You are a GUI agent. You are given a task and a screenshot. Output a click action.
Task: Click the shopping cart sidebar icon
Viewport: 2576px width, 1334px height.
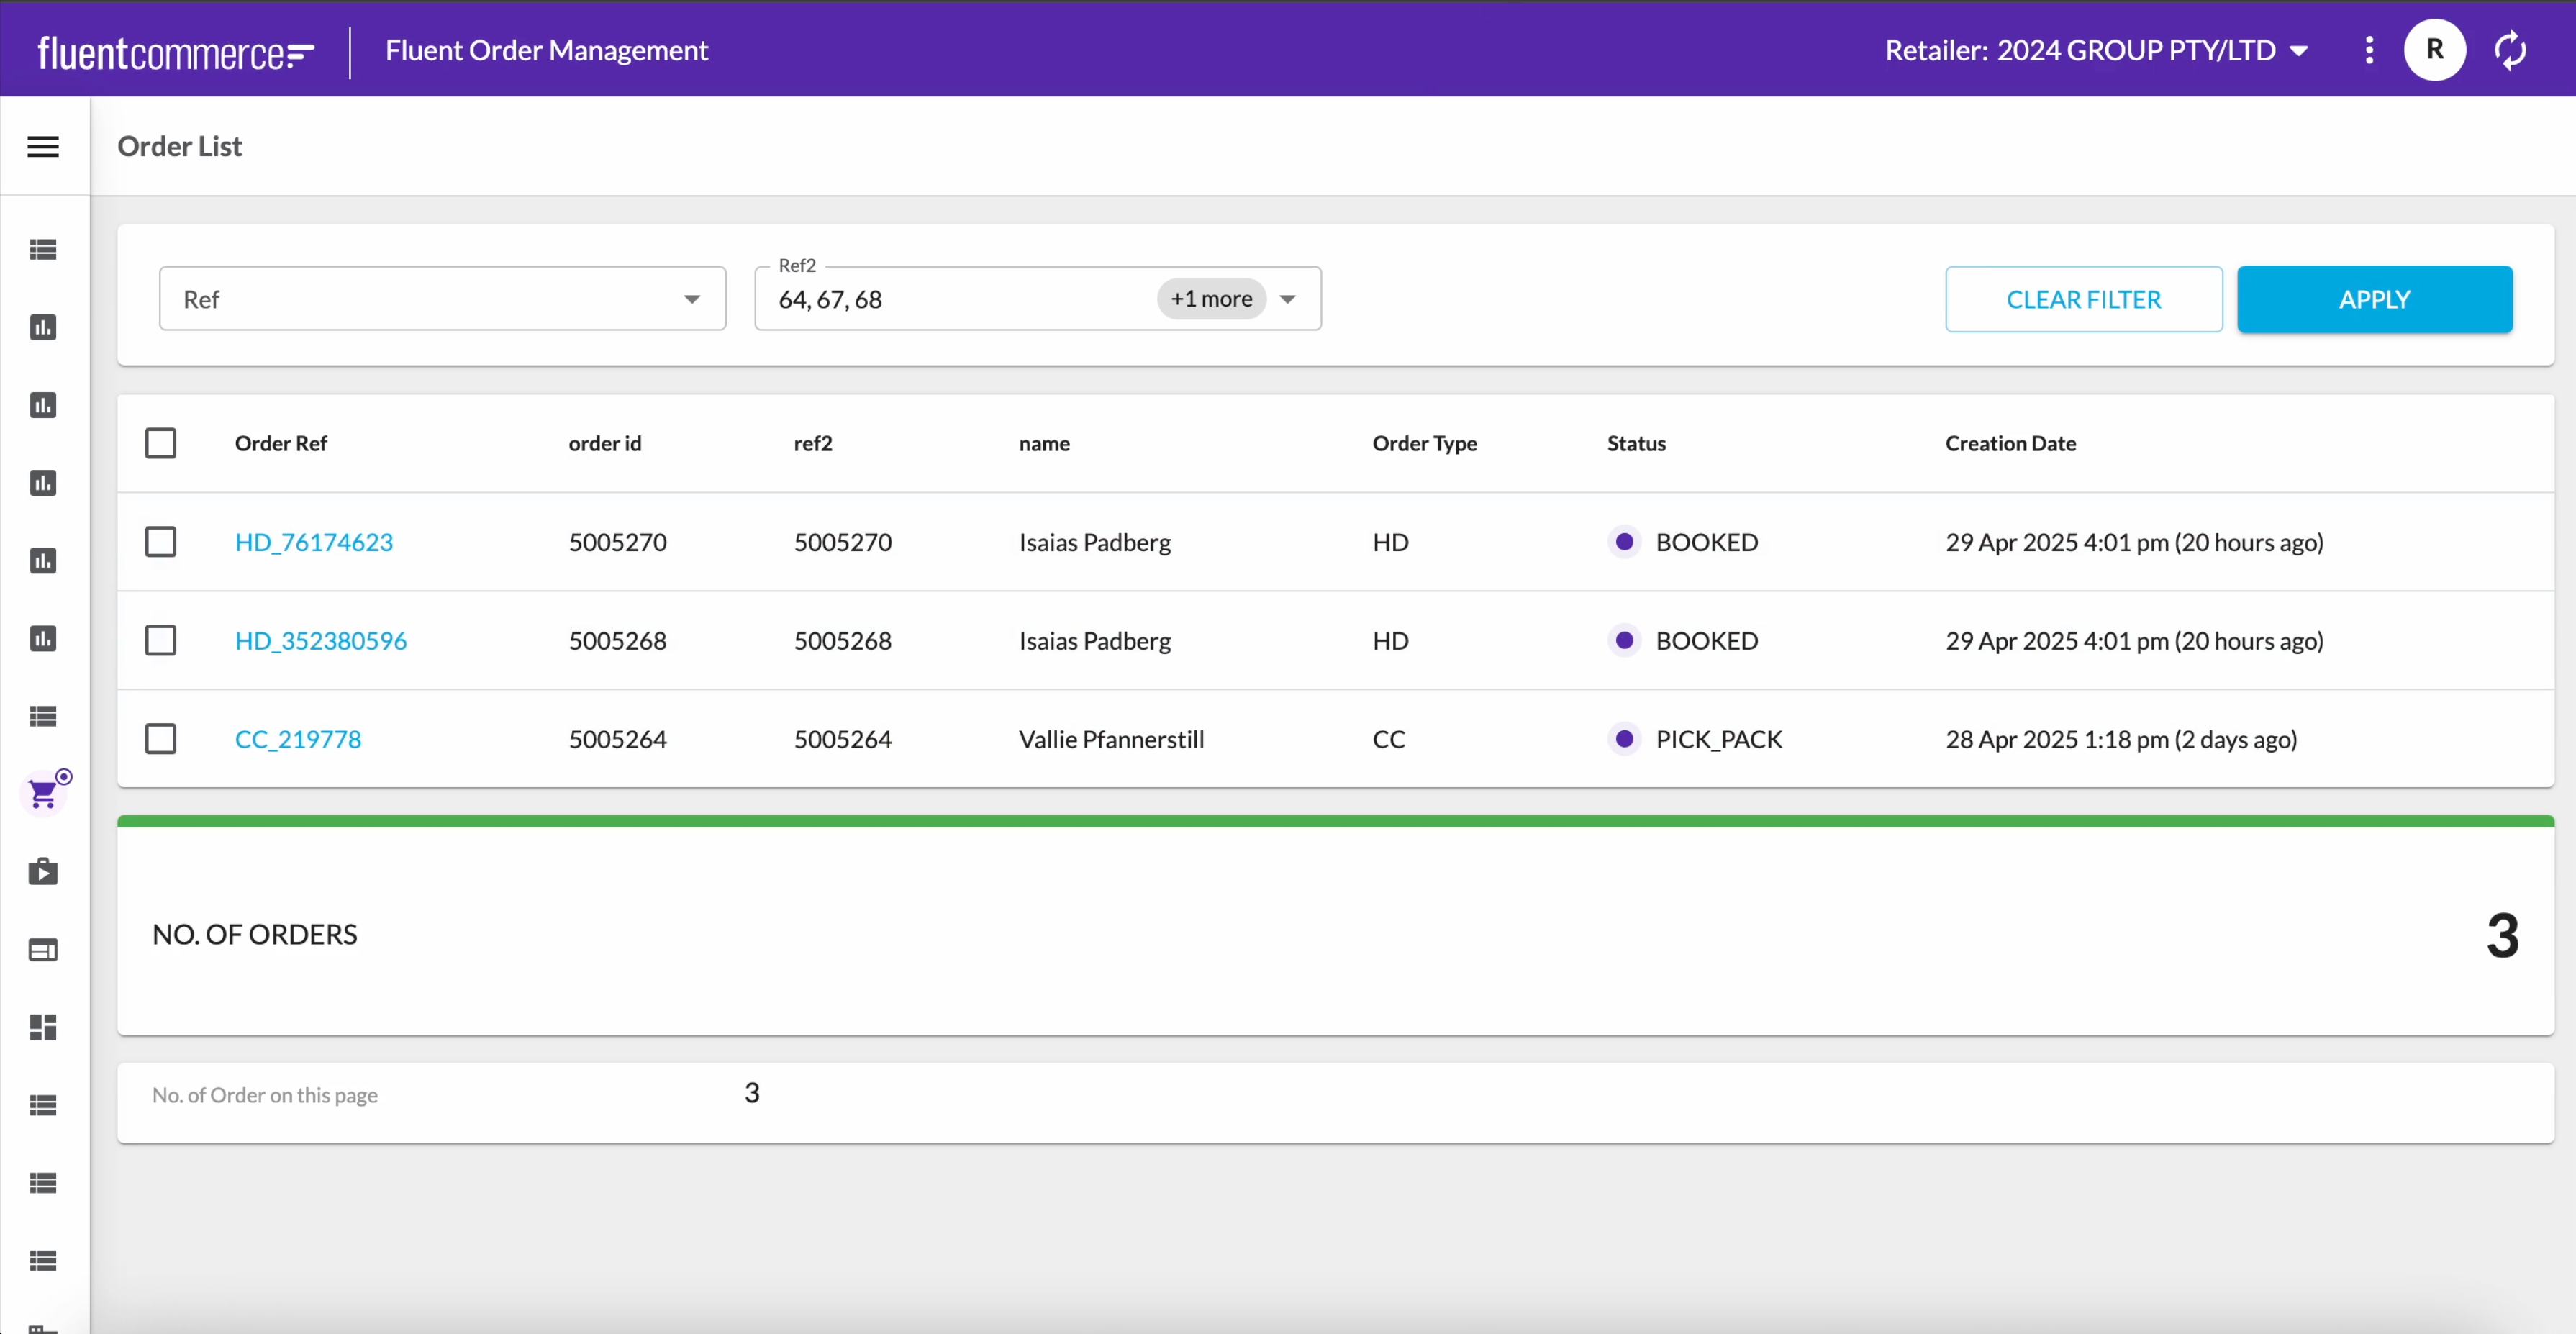(x=43, y=794)
